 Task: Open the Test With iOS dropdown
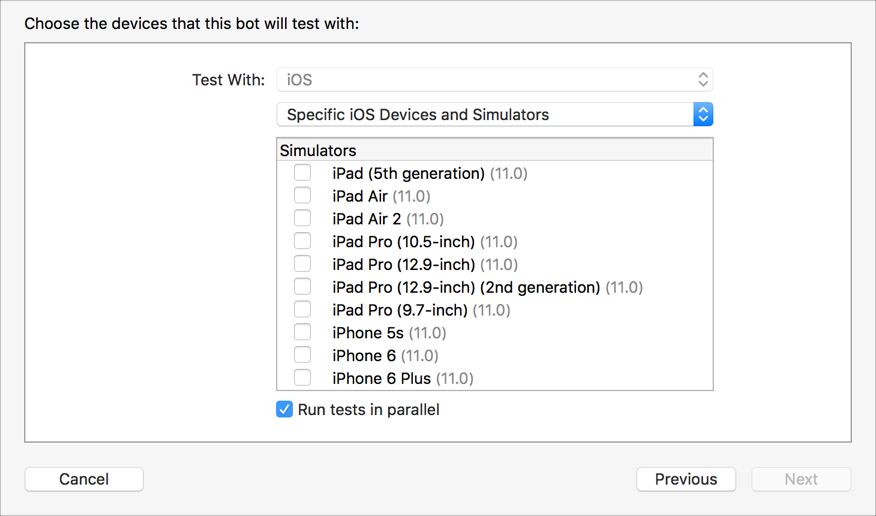(x=494, y=80)
